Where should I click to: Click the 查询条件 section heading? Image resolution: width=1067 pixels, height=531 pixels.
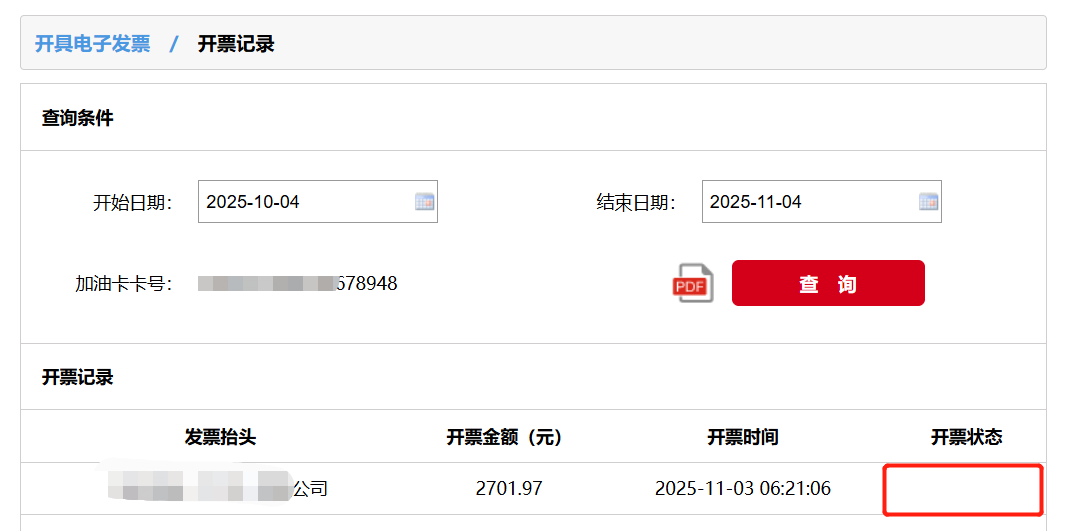77,118
